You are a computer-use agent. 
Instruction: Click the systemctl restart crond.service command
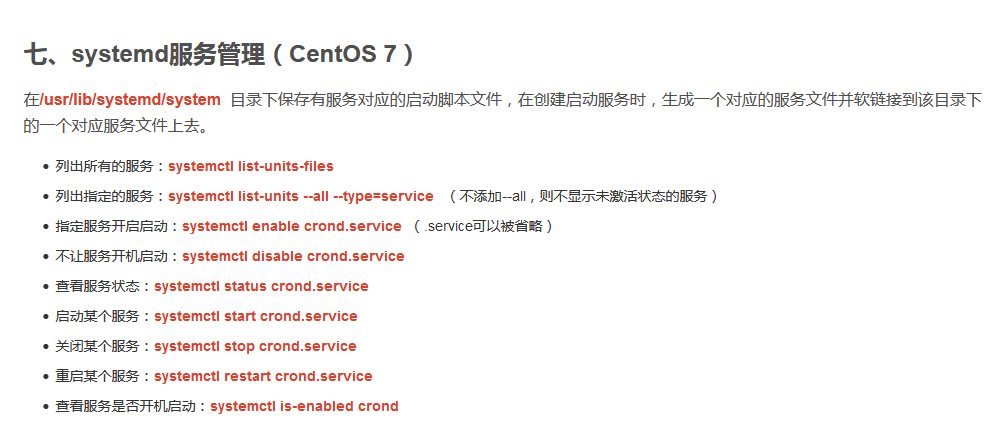(263, 376)
